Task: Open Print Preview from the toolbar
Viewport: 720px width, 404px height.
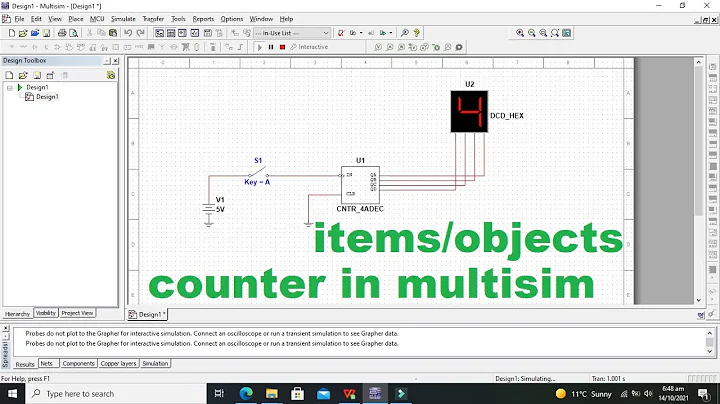Action: coord(73,33)
